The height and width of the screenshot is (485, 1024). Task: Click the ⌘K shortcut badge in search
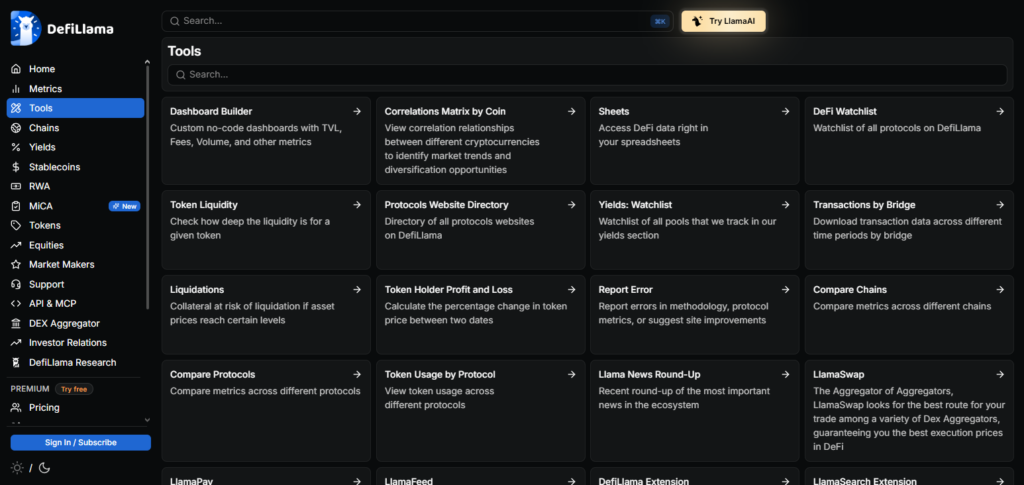(x=660, y=22)
